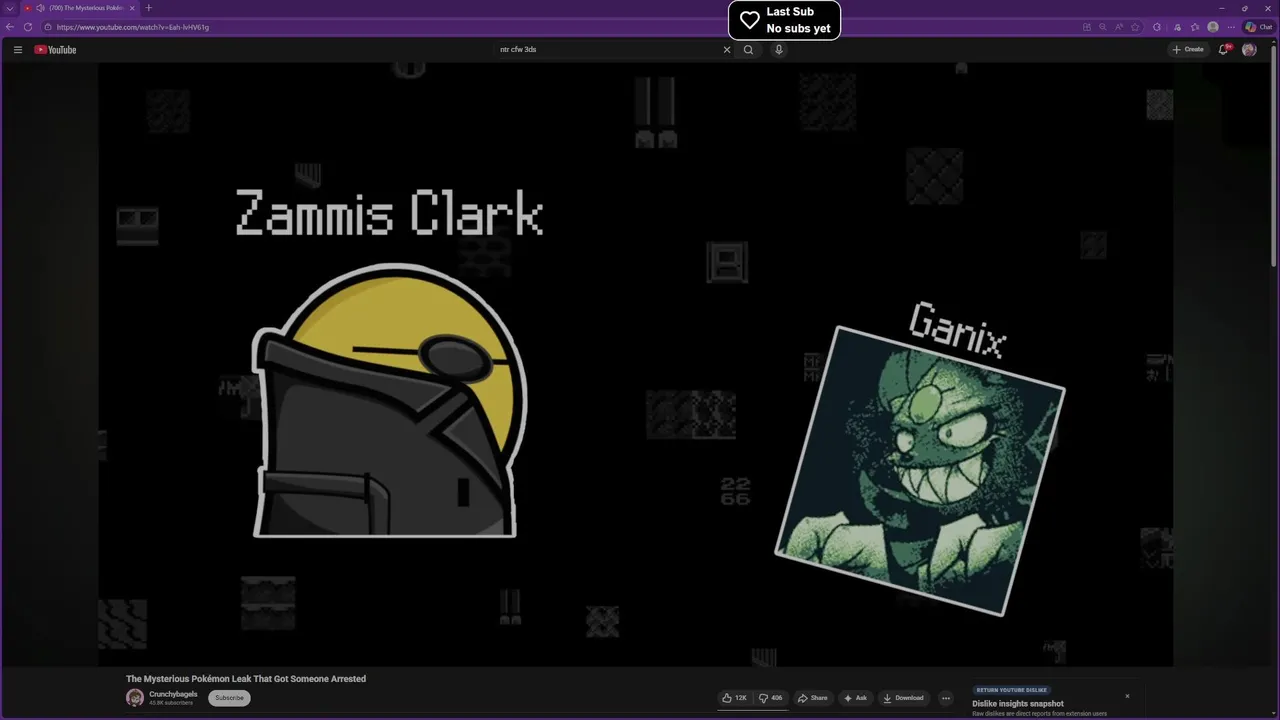
Task: Go to YouTube home via logo
Action: pyautogui.click(x=55, y=49)
